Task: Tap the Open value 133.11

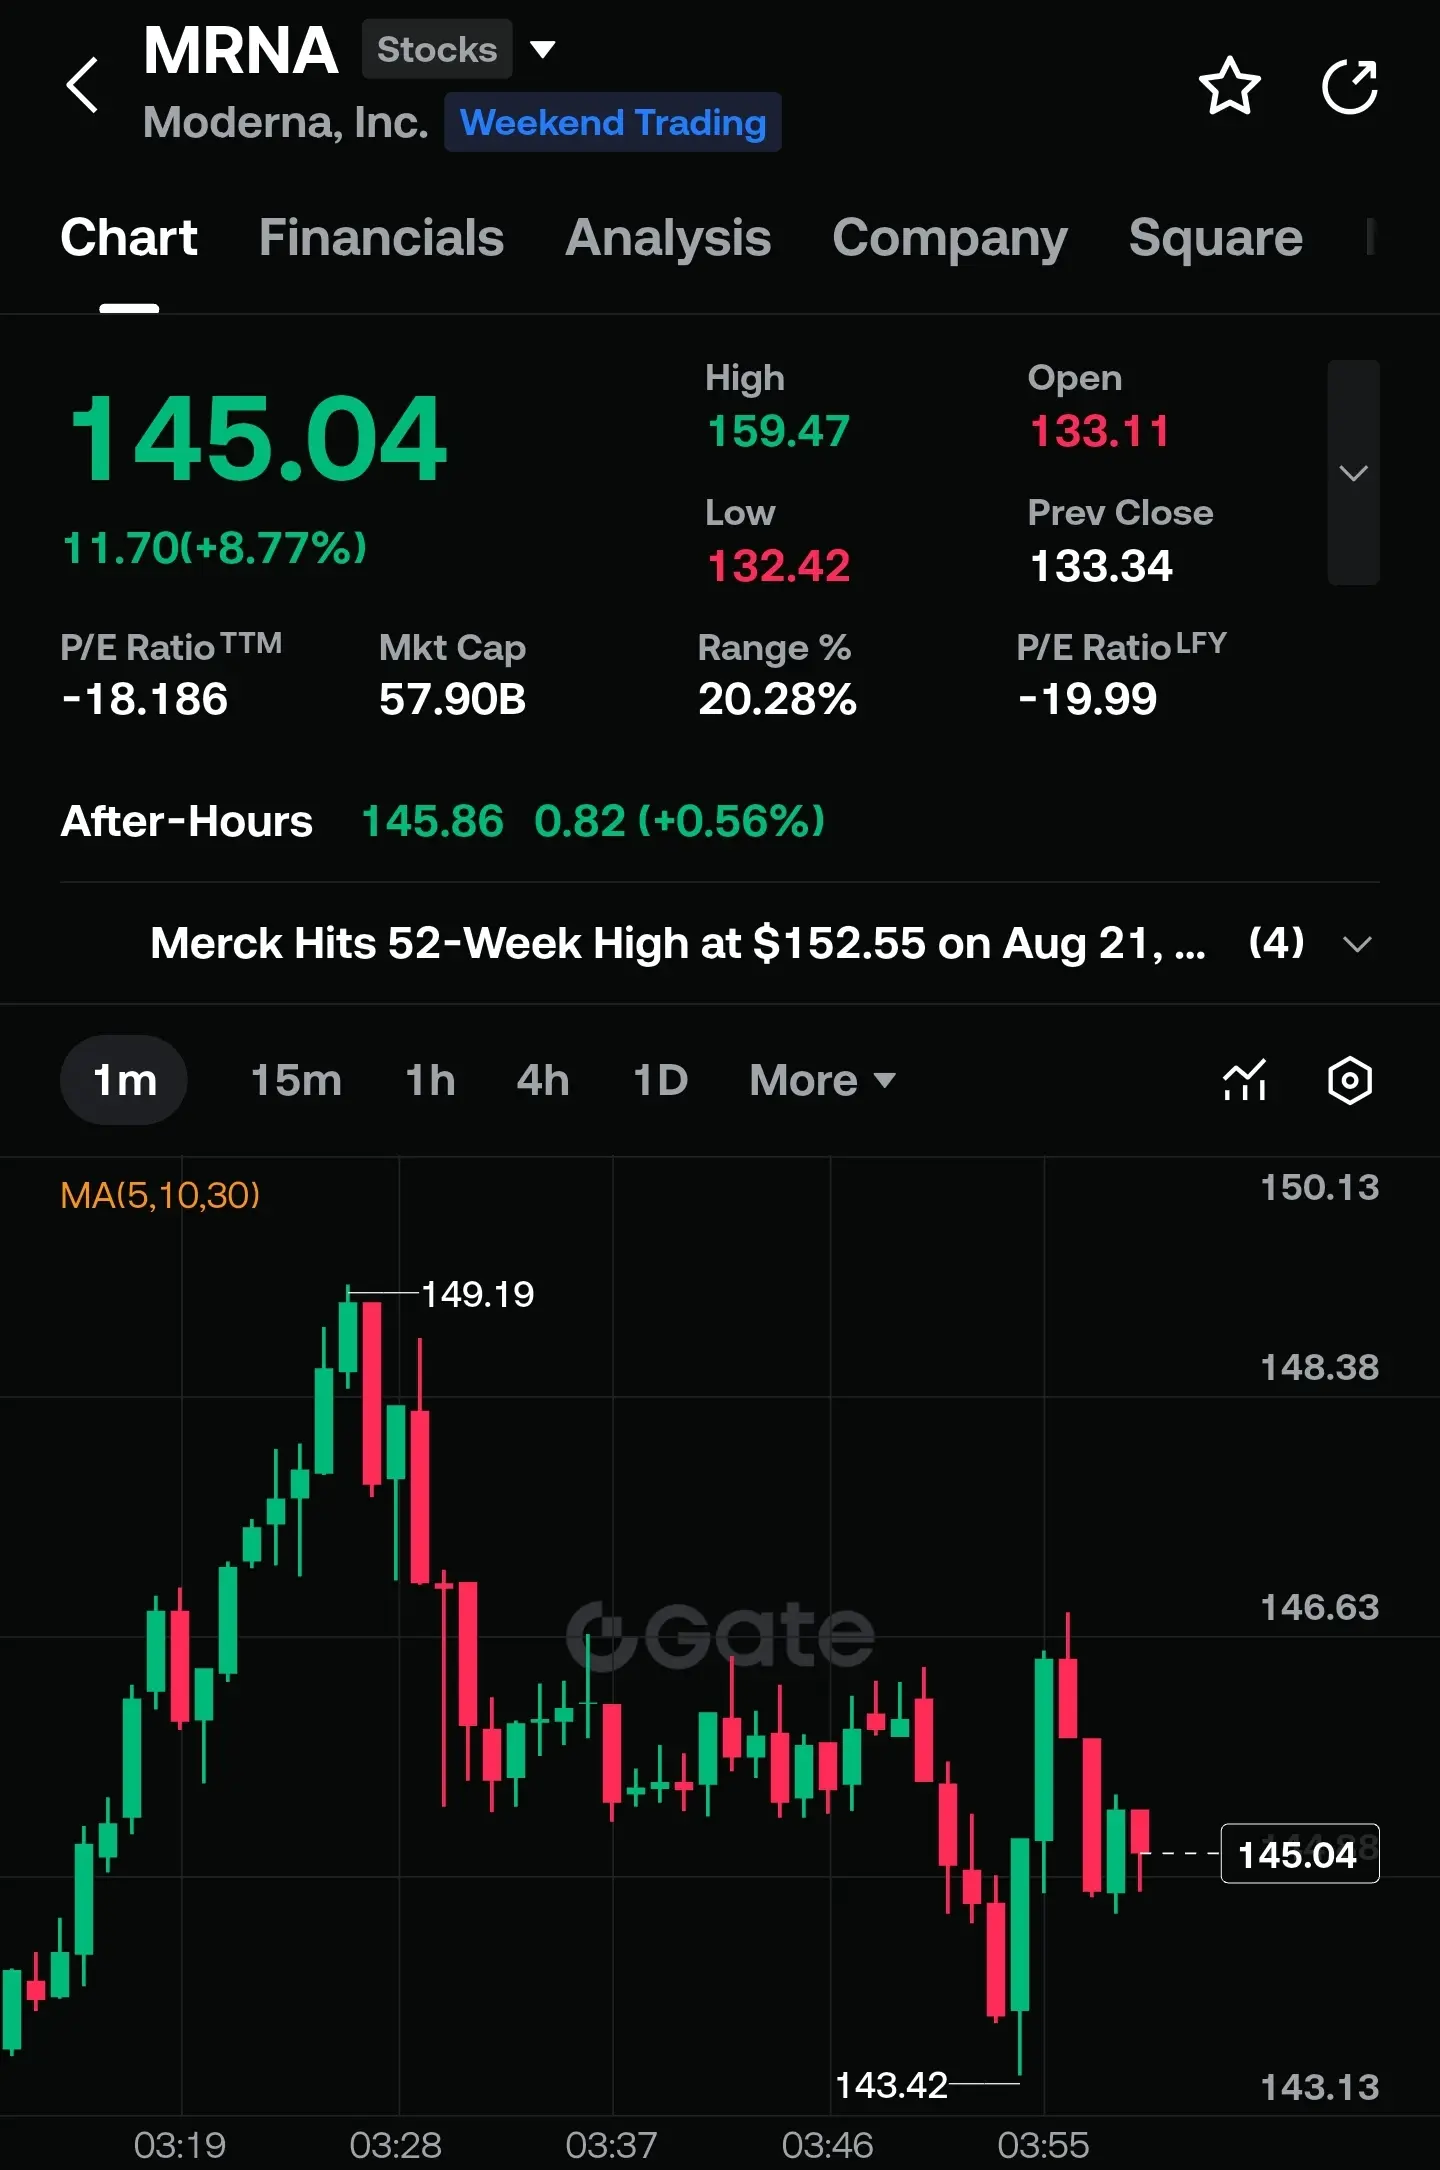Action: point(1099,432)
